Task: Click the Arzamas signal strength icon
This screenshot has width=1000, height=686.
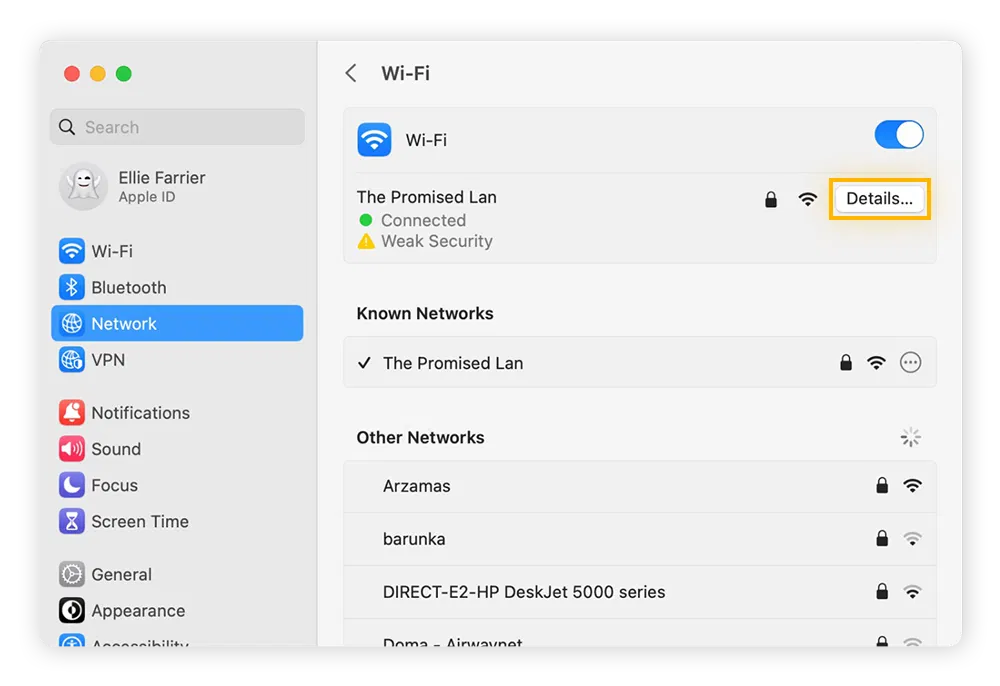Action: pos(913,486)
